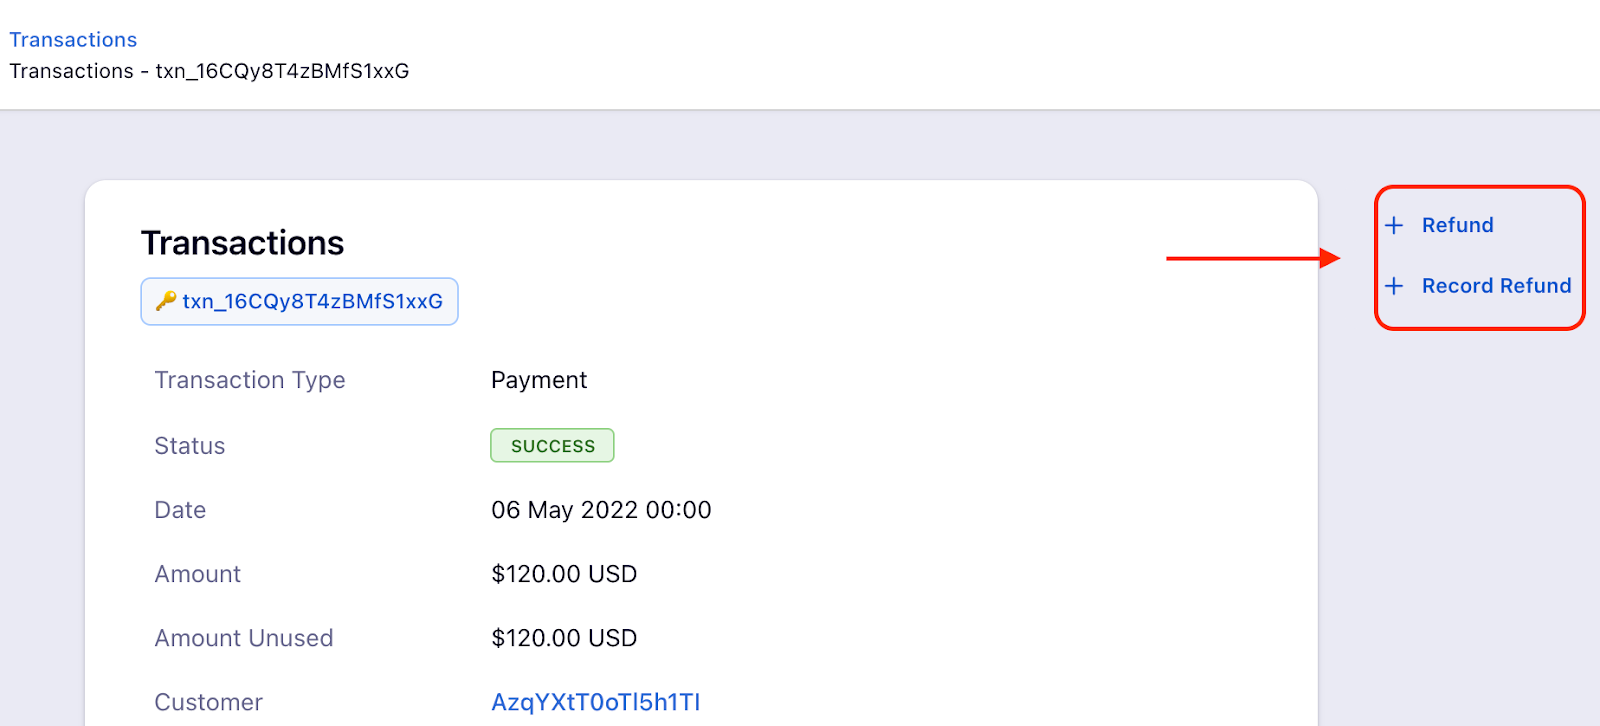
Task: Click the Status field label
Action: click(x=189, y=446)
